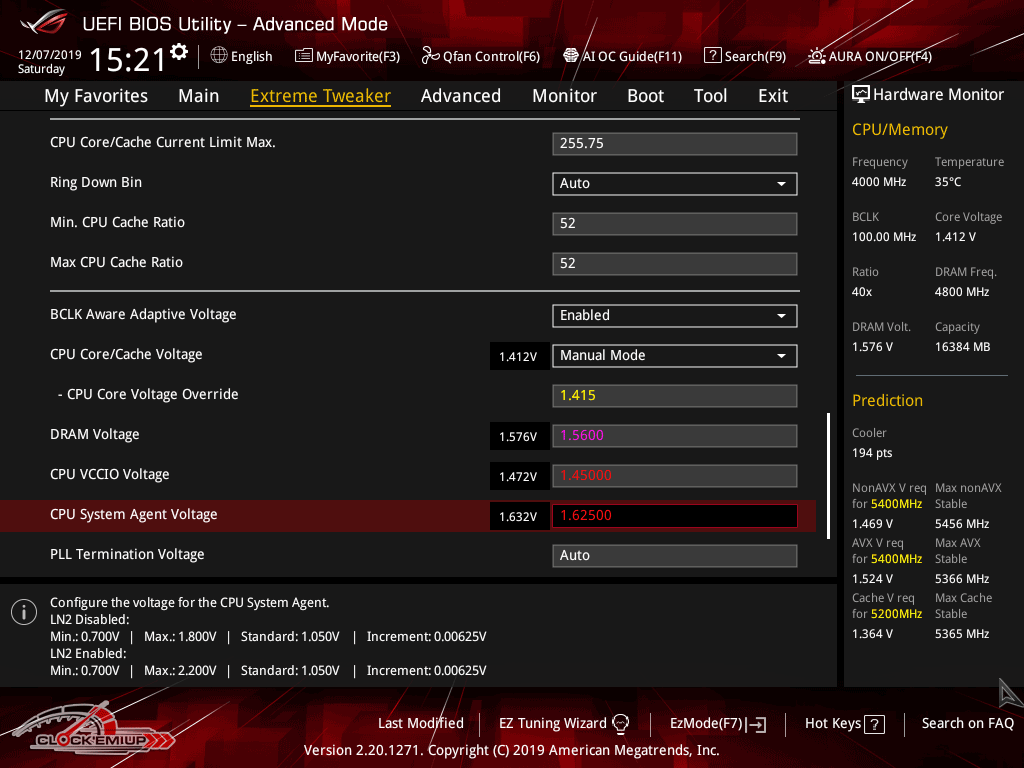Viewport: 1024px width, 768px height.
Task: Select the DRAM Voltage input field
Action: 674,435
